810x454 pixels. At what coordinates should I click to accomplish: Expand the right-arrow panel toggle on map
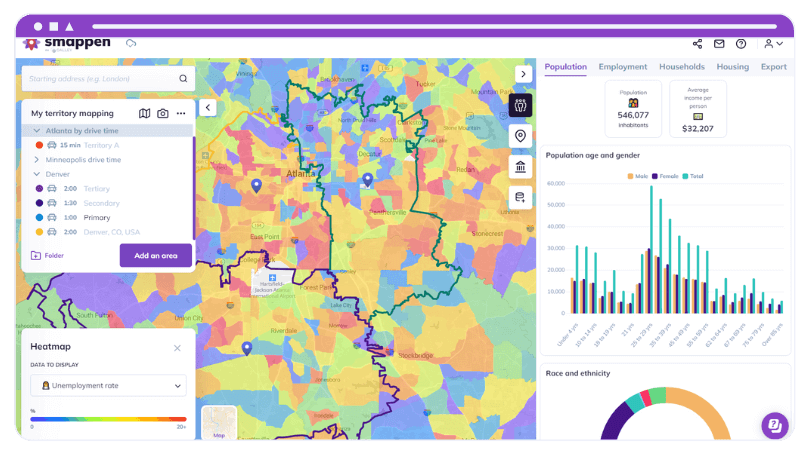pos(523,74)
